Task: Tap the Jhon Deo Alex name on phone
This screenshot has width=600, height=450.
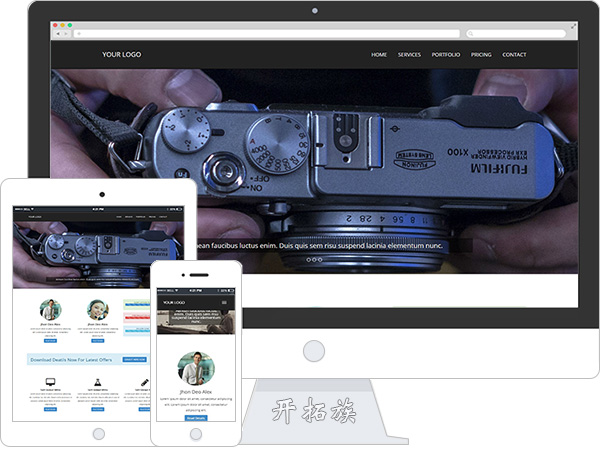Action: [x=196, y=392]
